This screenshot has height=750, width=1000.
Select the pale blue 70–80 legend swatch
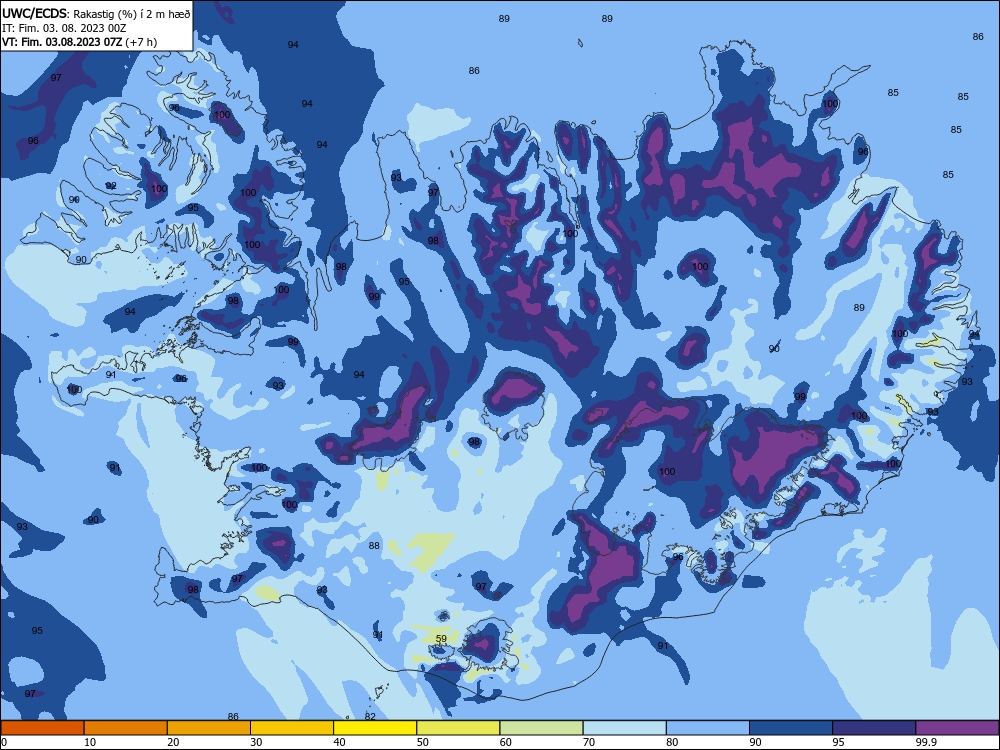point(624,728)
